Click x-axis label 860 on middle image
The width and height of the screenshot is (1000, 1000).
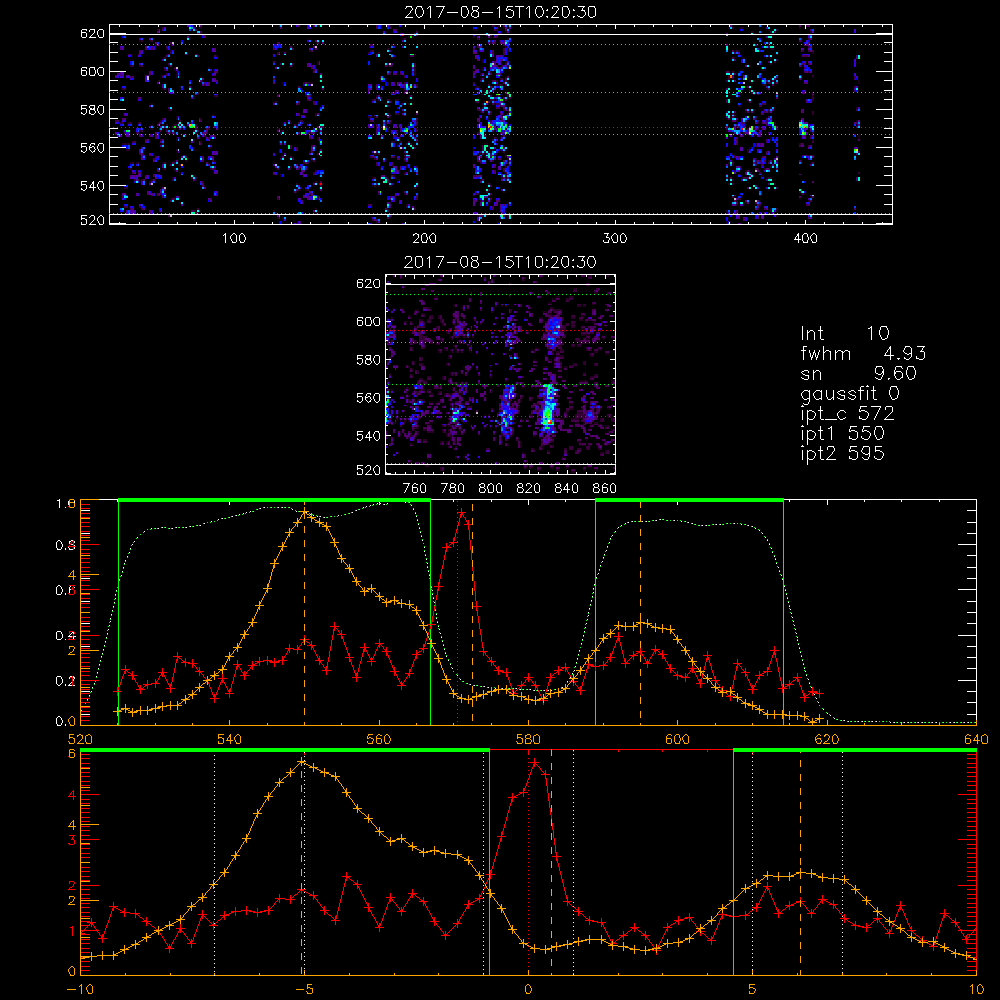(605, 489)
